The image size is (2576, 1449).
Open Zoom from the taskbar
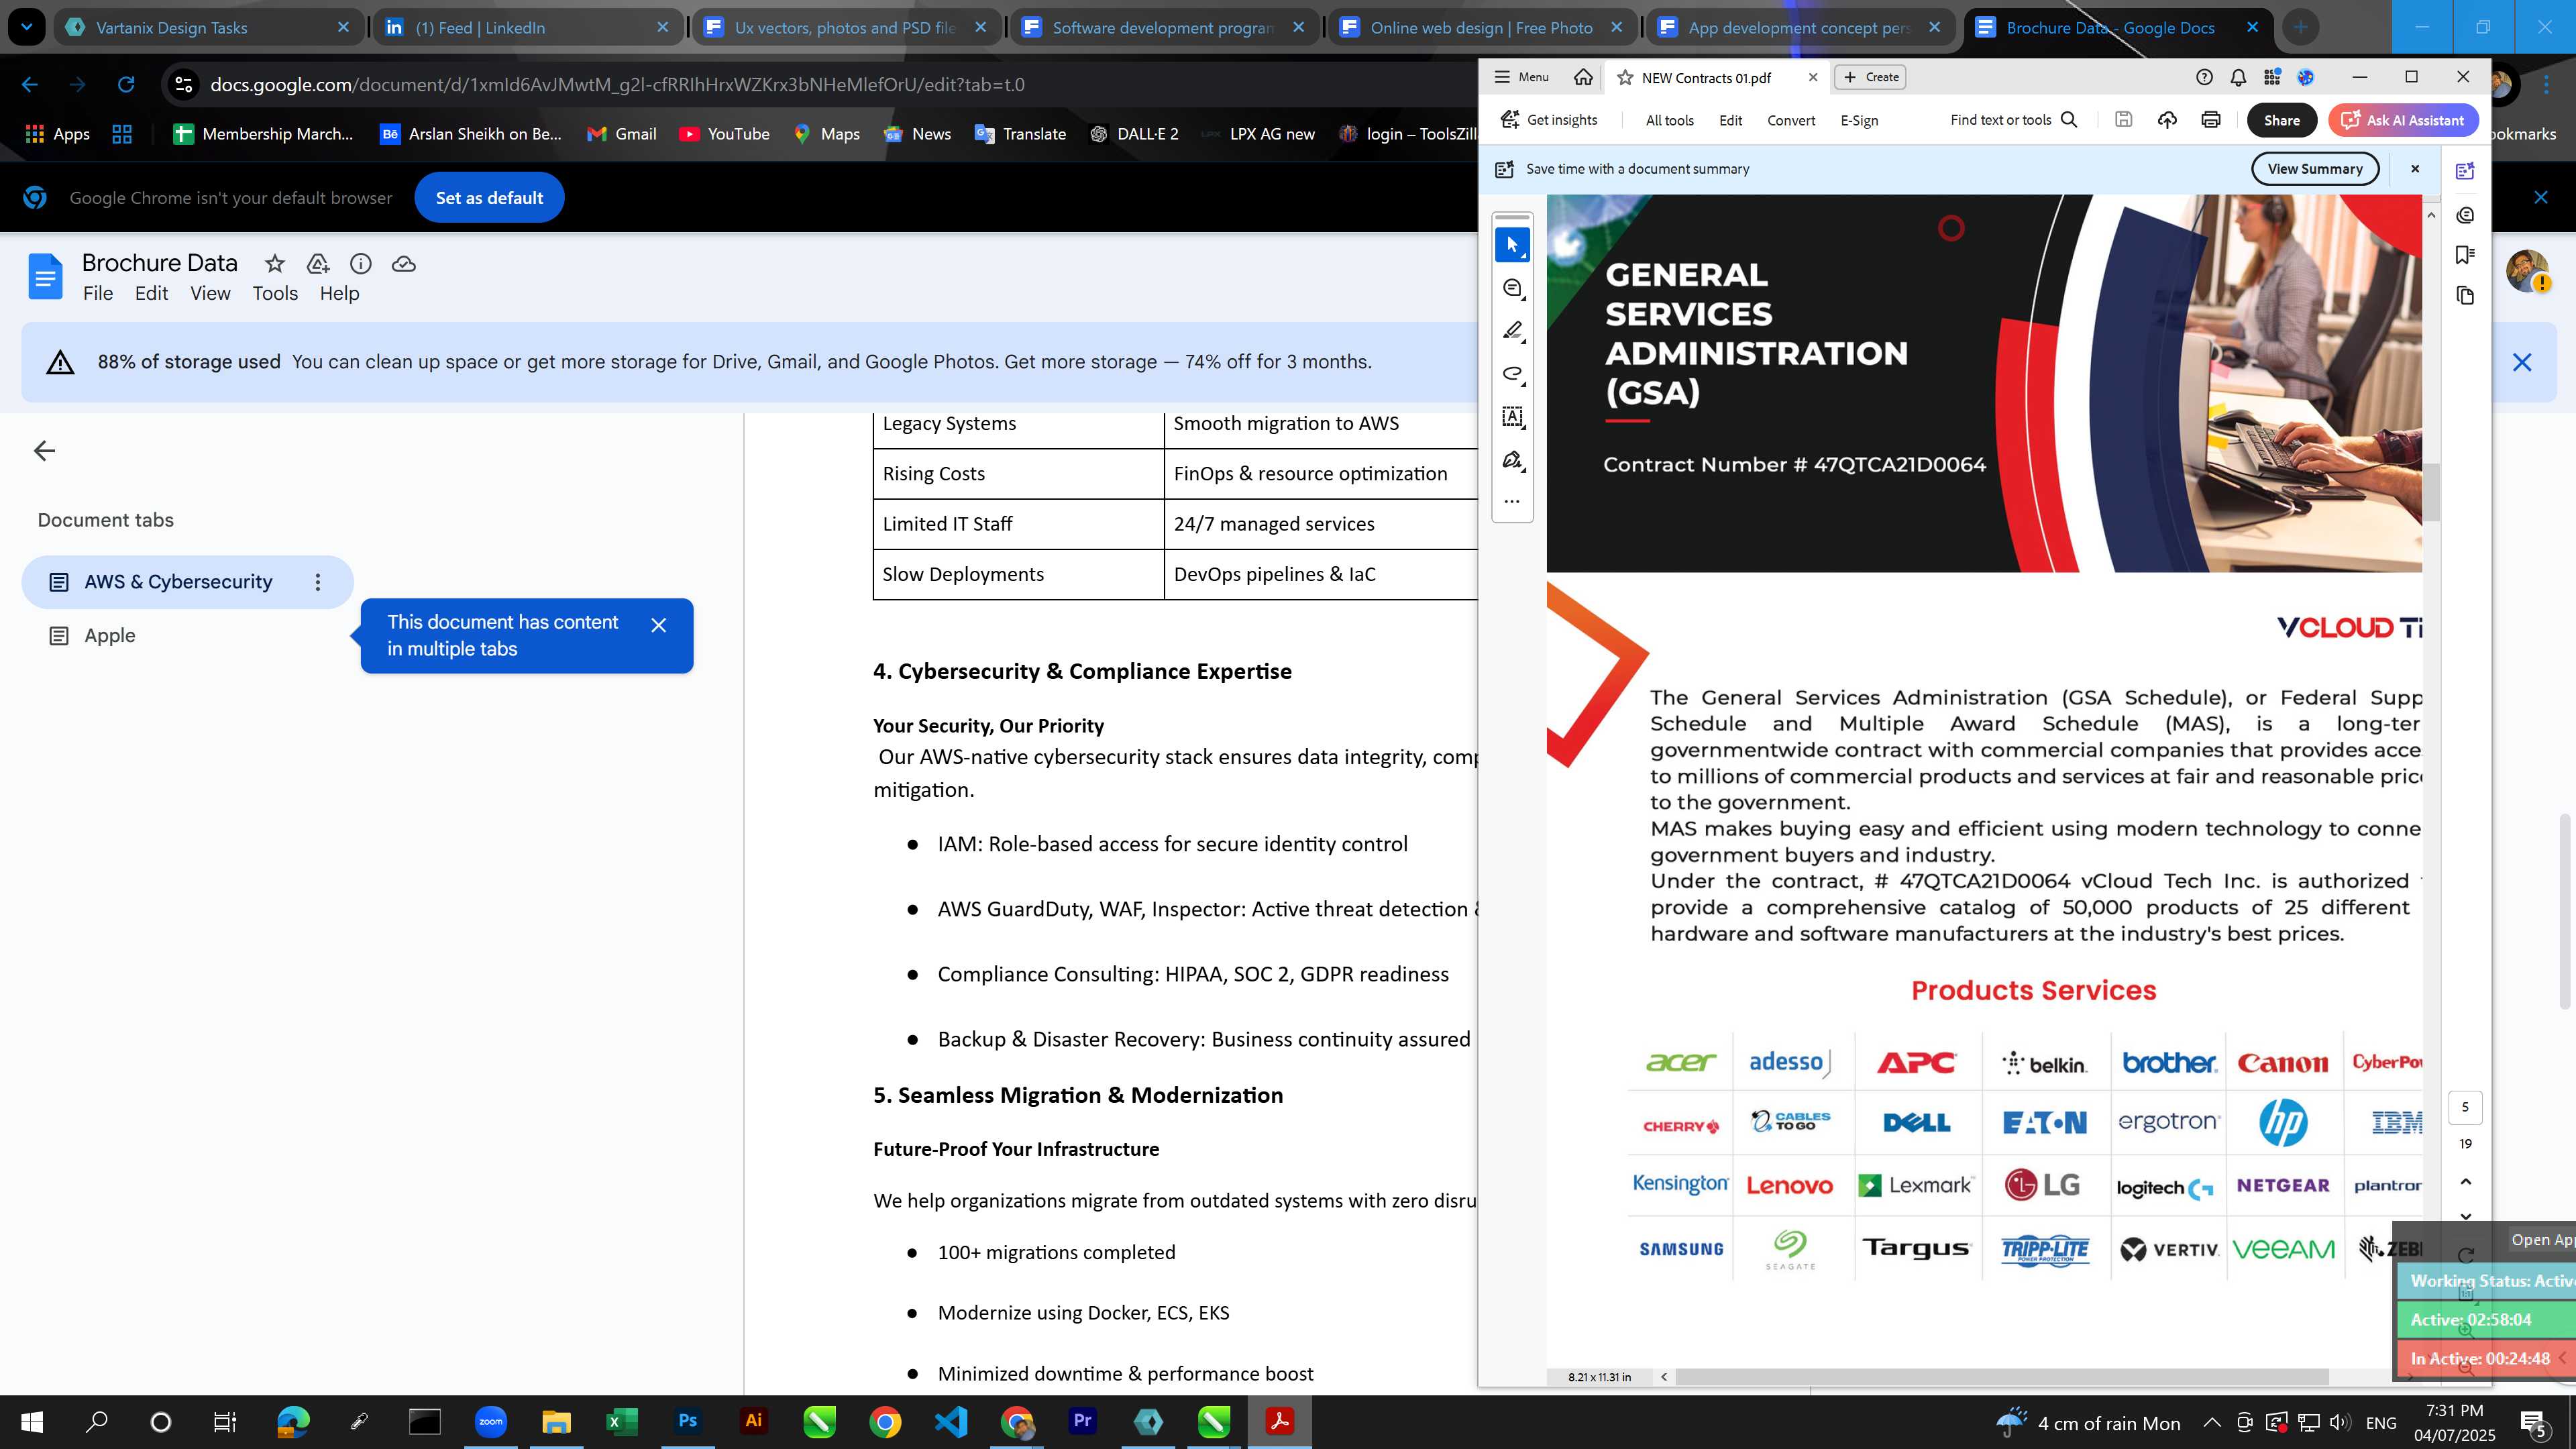coord(491,1421)
